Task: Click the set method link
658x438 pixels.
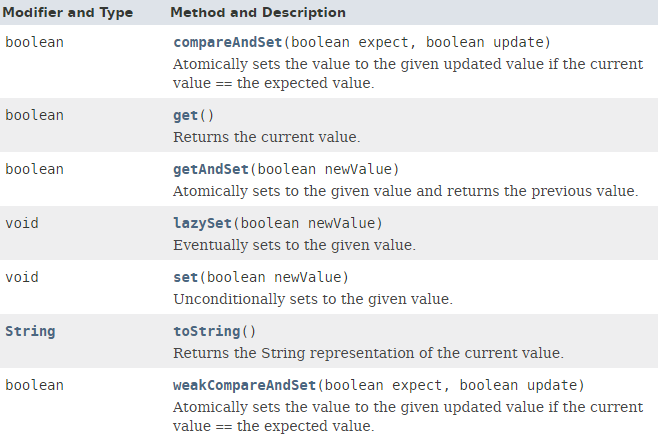Action: pos(186,277)
